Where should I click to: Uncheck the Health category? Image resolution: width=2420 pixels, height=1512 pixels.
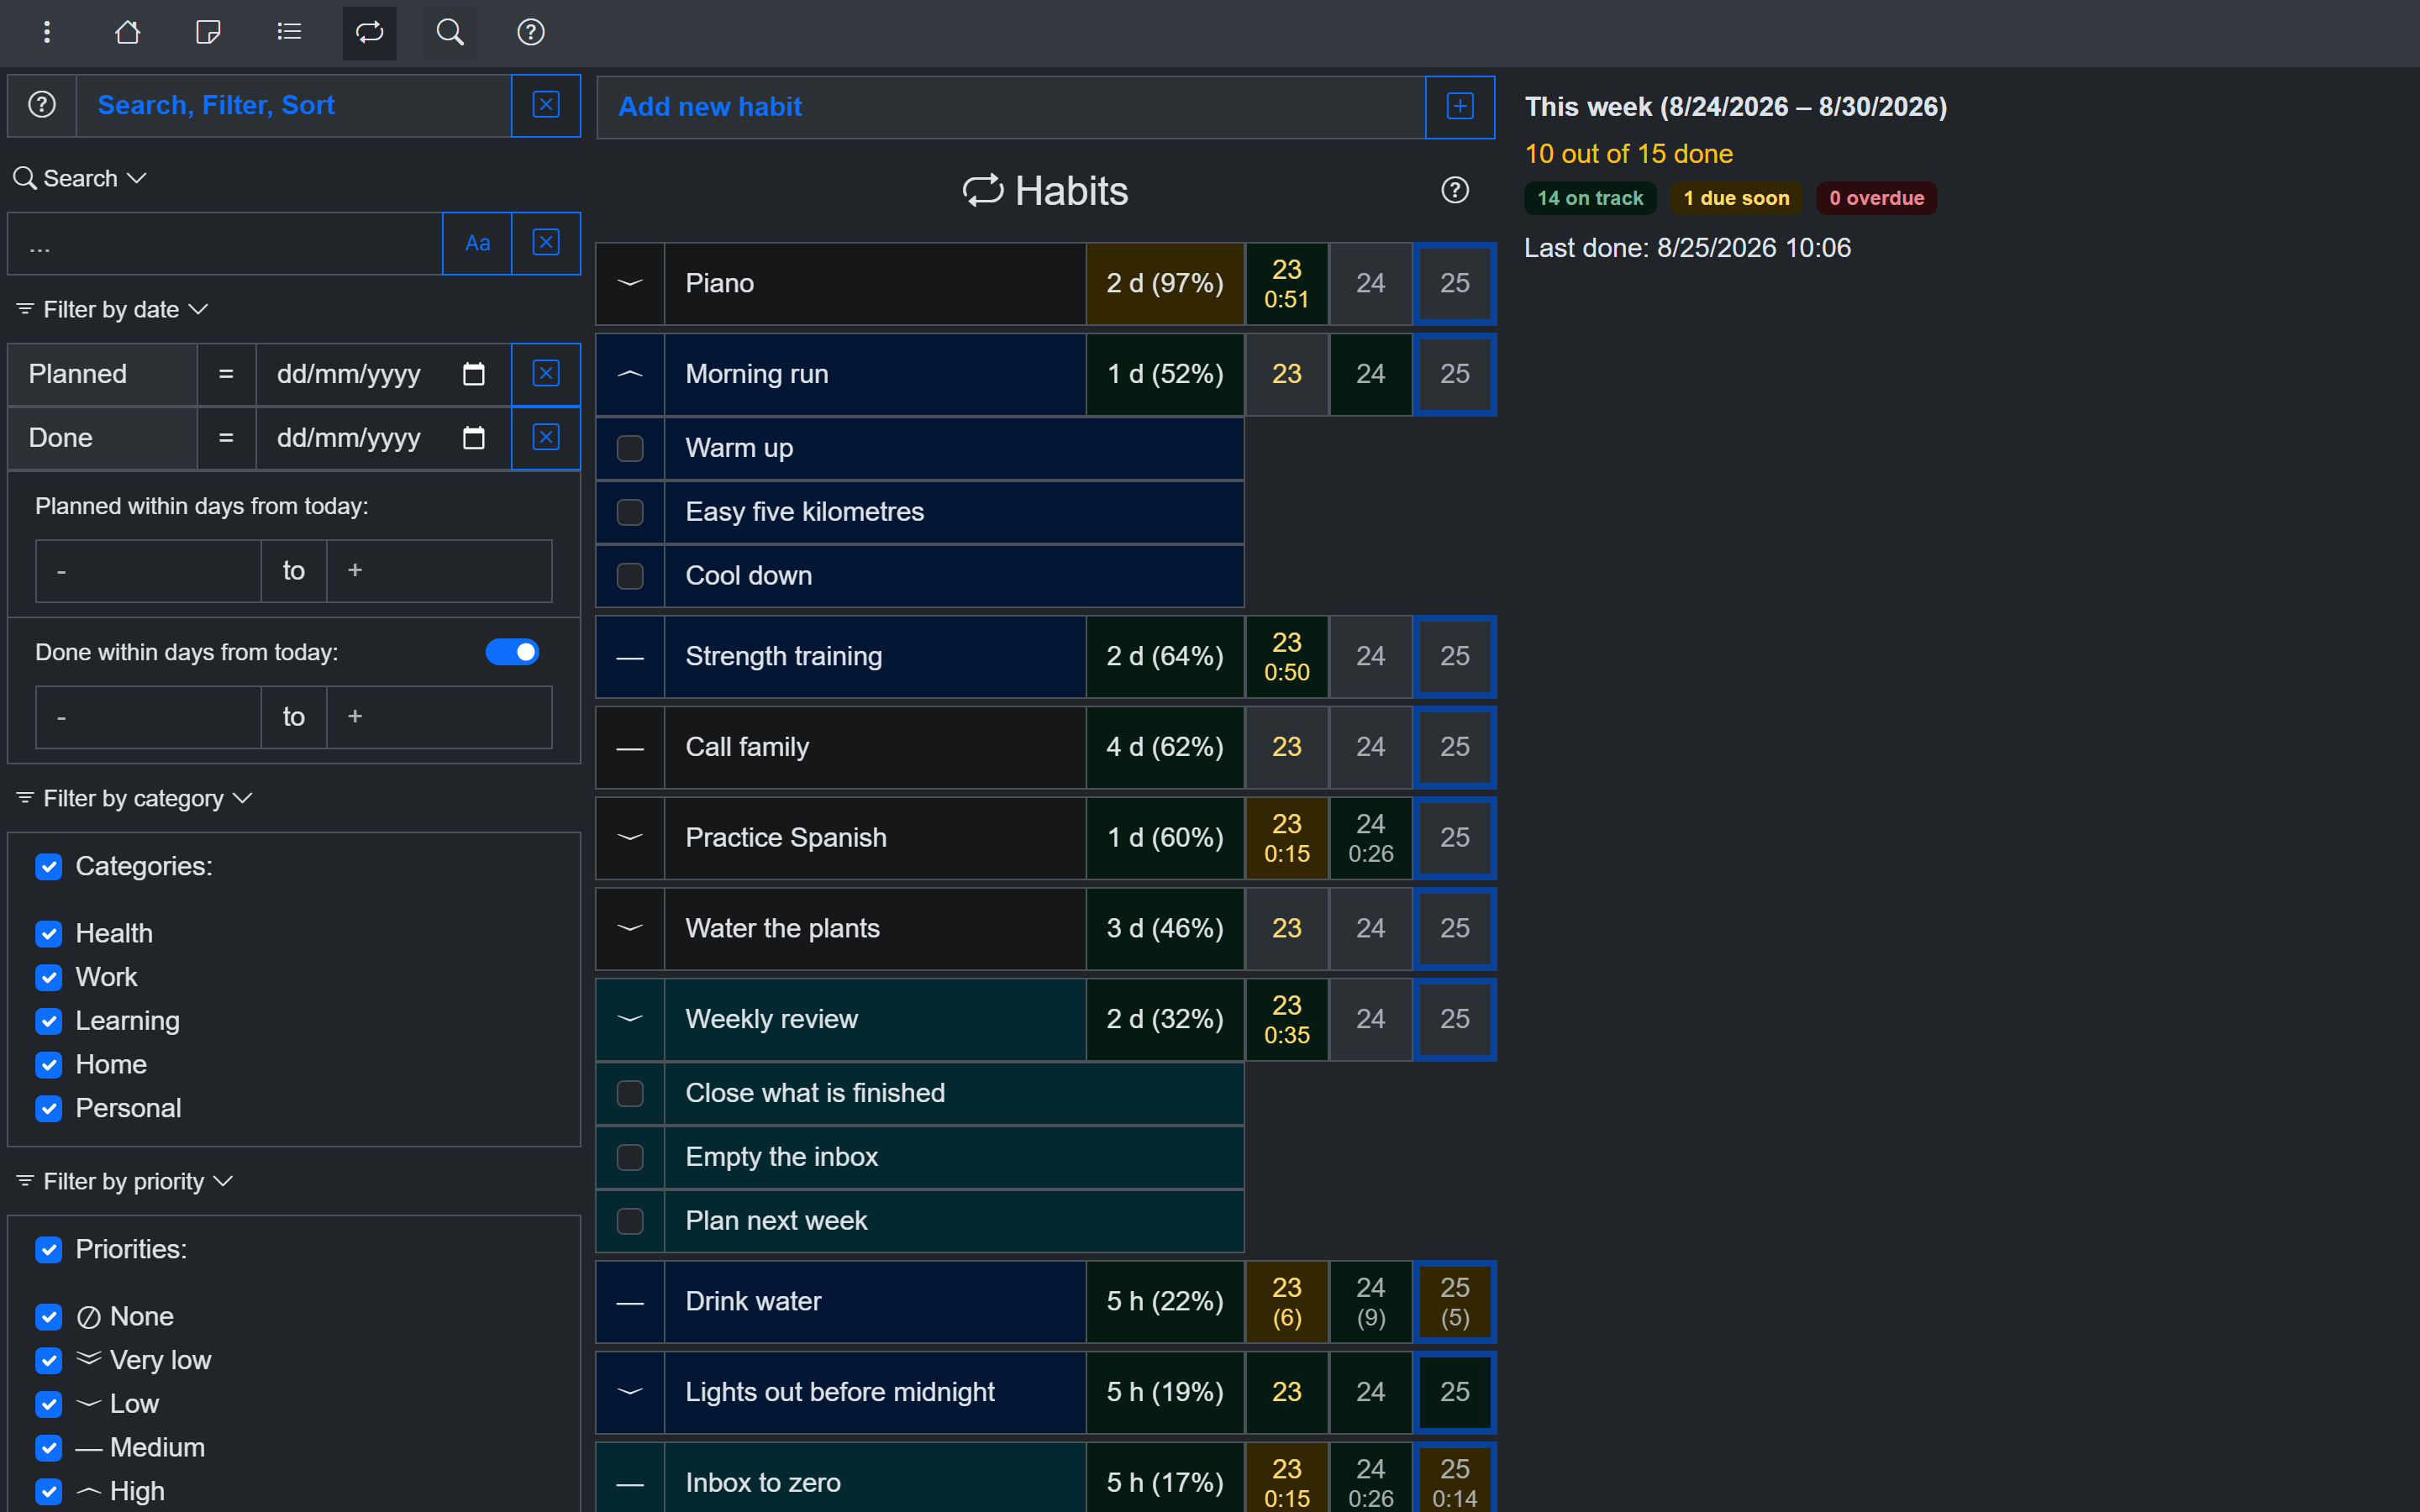tap(49, 933)
